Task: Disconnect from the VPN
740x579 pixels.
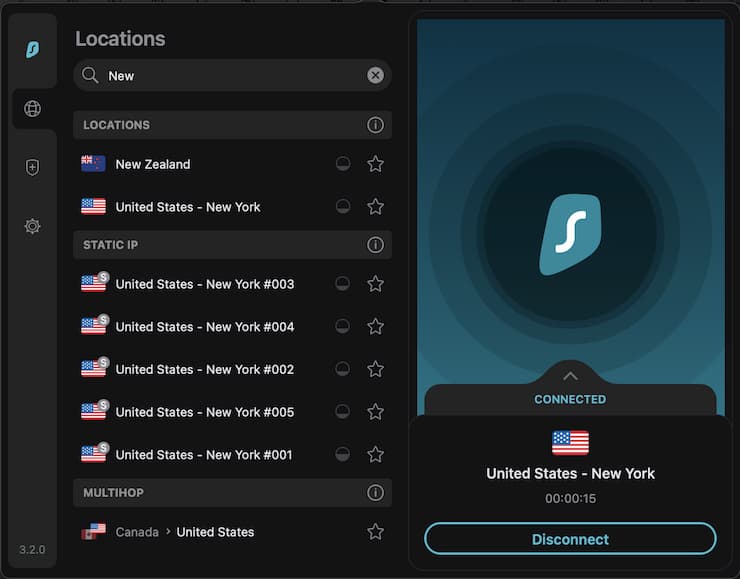Action: (x=570, y=539)
